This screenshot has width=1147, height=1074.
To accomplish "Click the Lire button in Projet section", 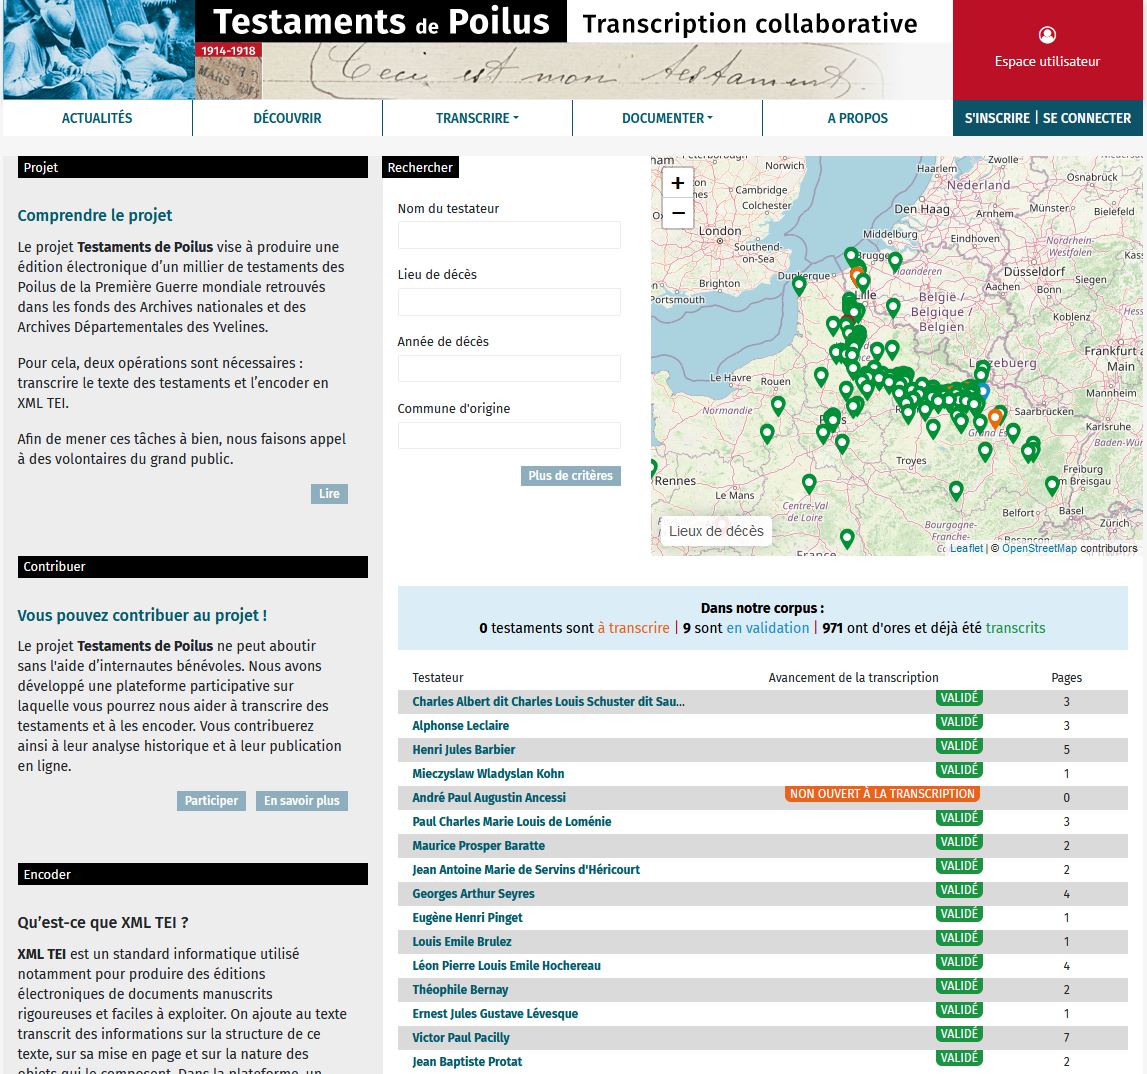I will (329, 493).
